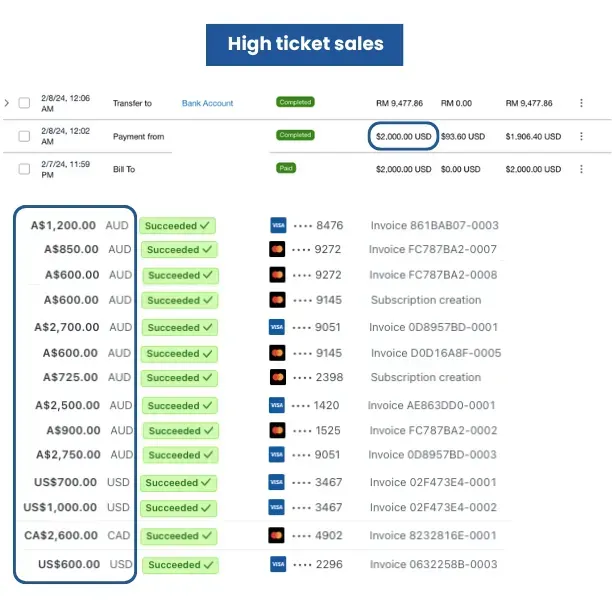This screenshot has height=604, width=612.
Task: Check the Payment from row checkbox
Action: click(x=24, y=136)
